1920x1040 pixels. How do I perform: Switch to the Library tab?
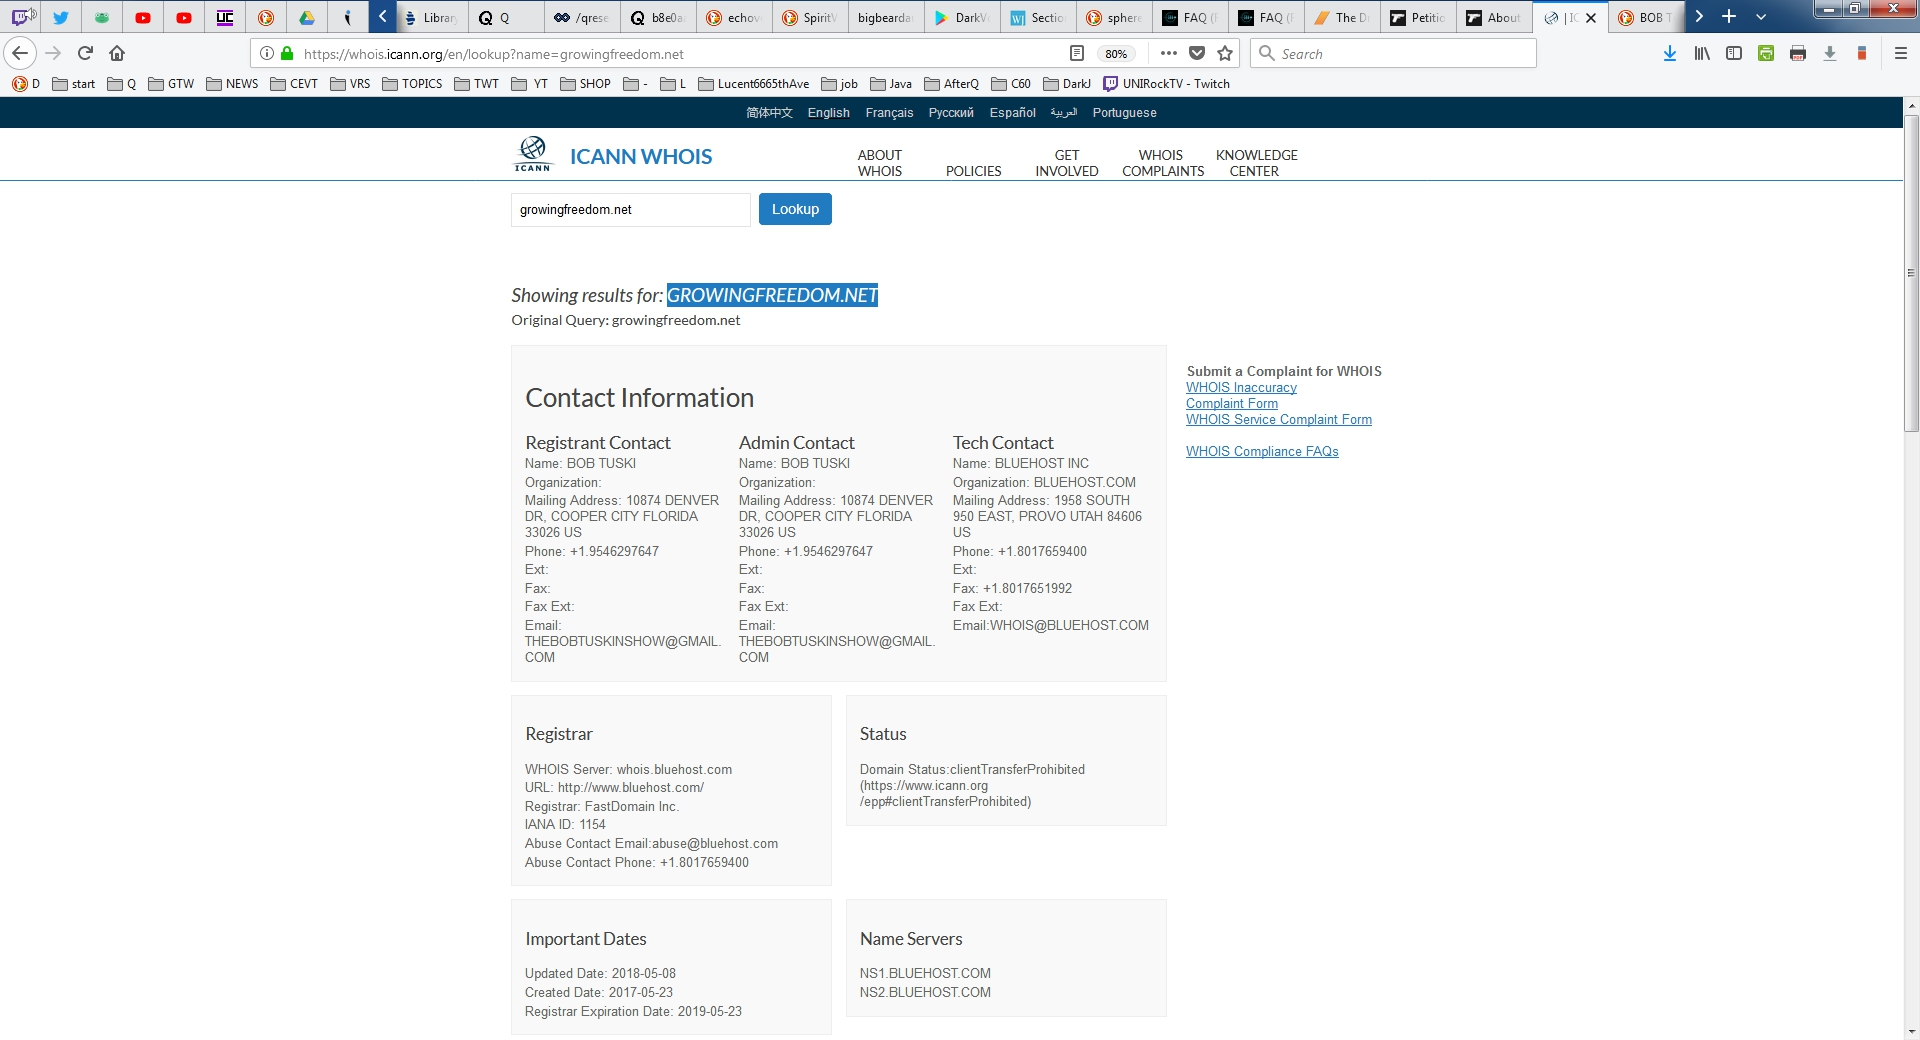[x=433, y=17]
